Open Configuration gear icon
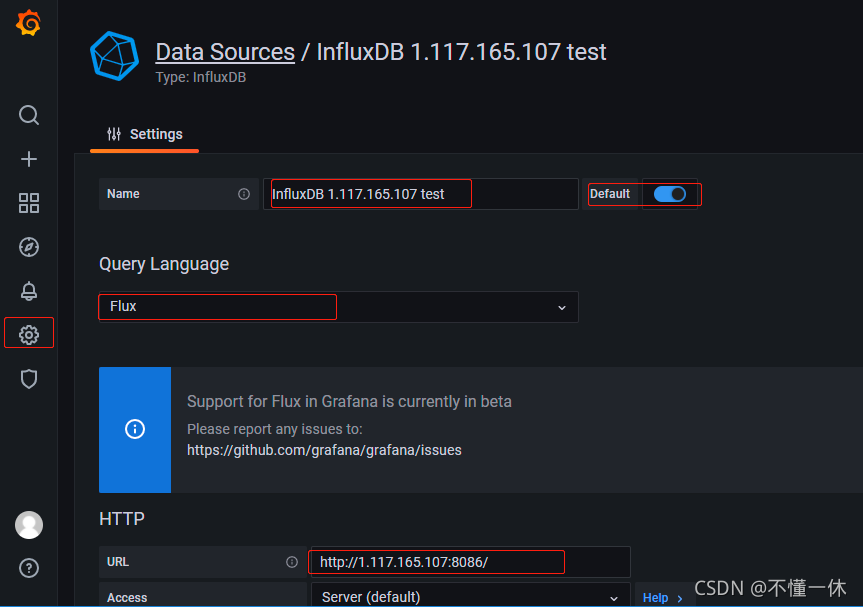The height and width of the screenshot is (607, 863). pyautogui.click(x=29, y=335)
